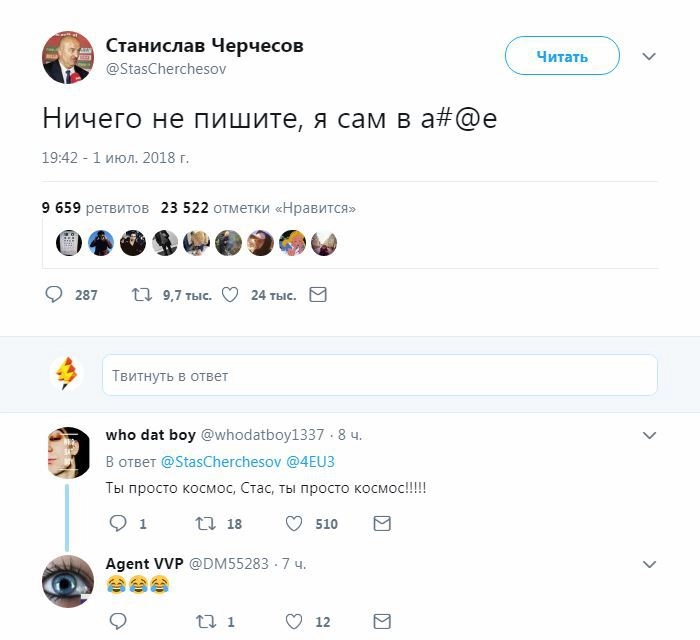Image resolution: width=700 pixels, height=640 pixels.
Task: Retweet the main tweet showing 9,7 тыс.
Action: pos(142,295)
